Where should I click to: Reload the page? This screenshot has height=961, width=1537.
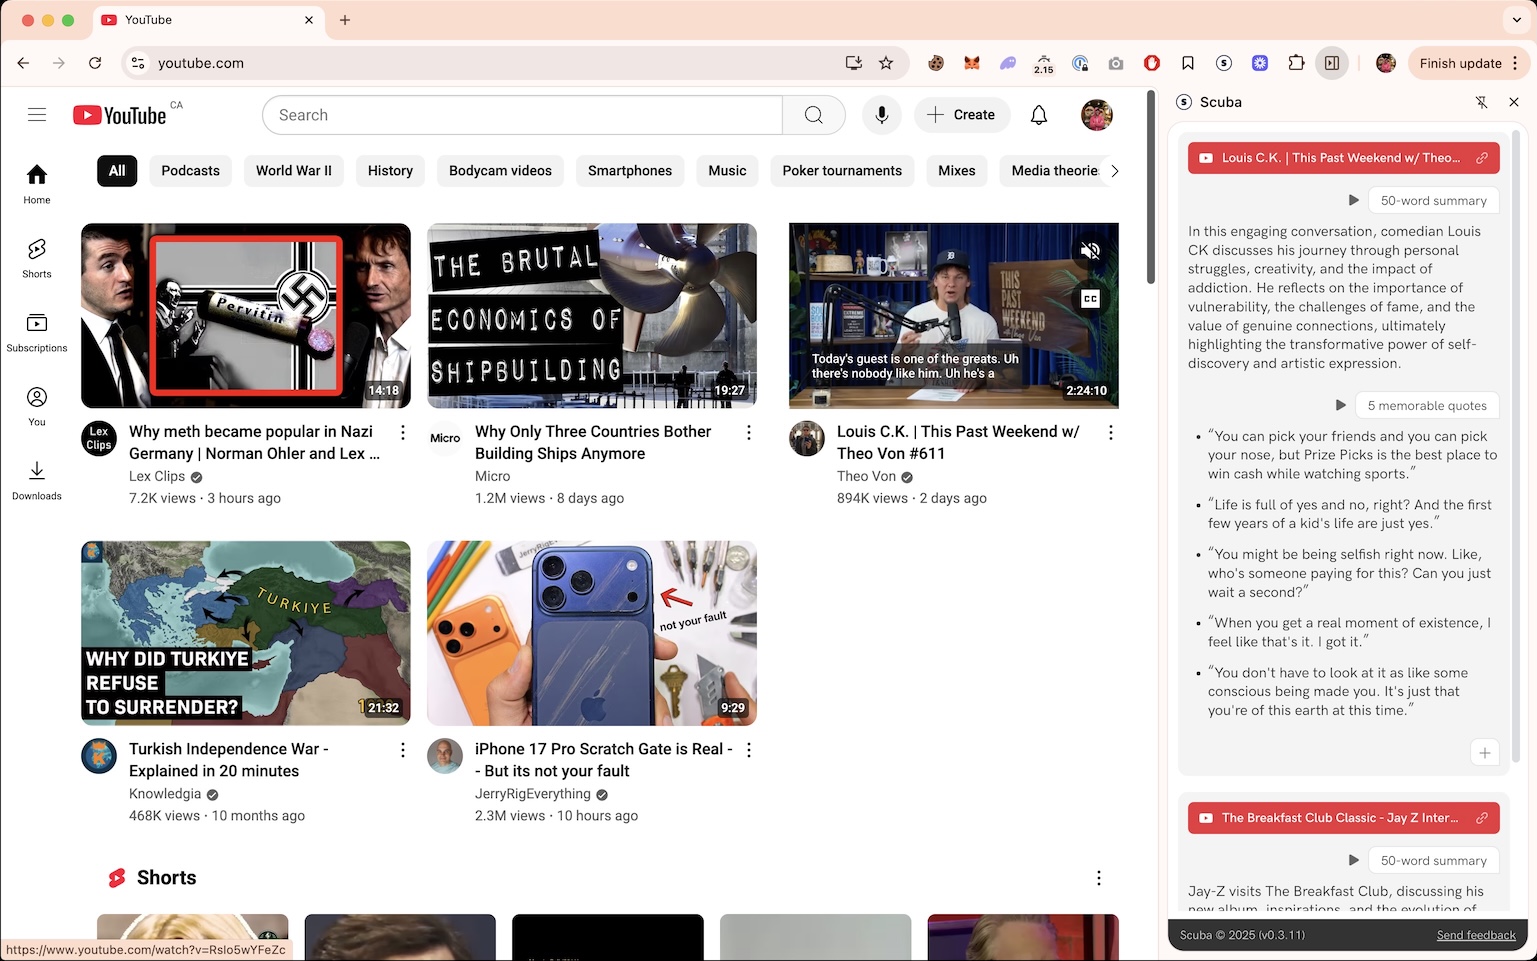95,63
